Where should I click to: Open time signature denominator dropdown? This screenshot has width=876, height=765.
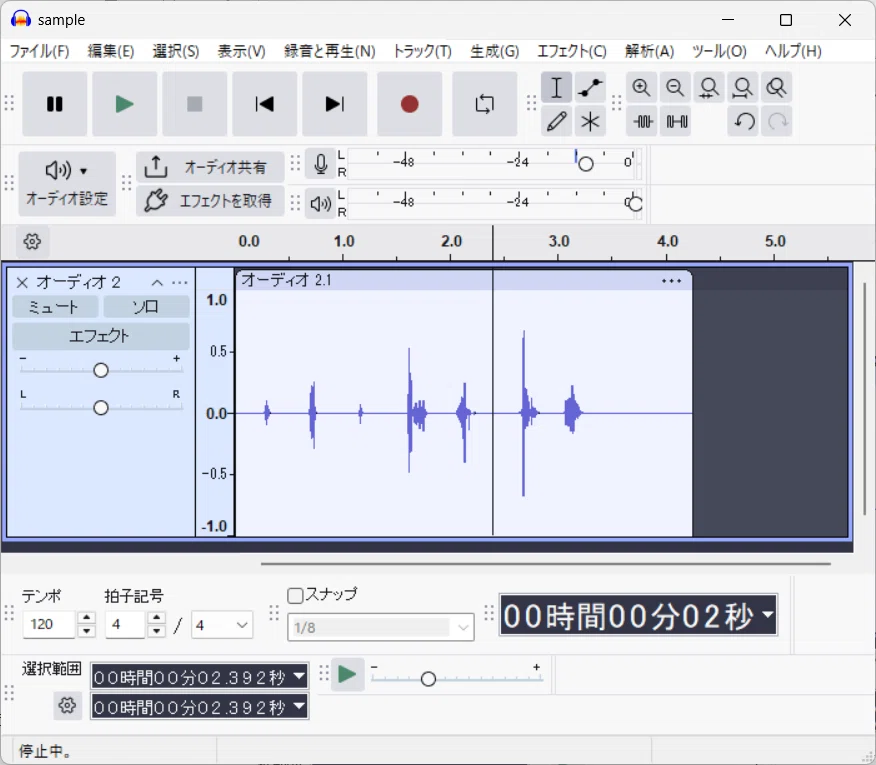[222, 625]
